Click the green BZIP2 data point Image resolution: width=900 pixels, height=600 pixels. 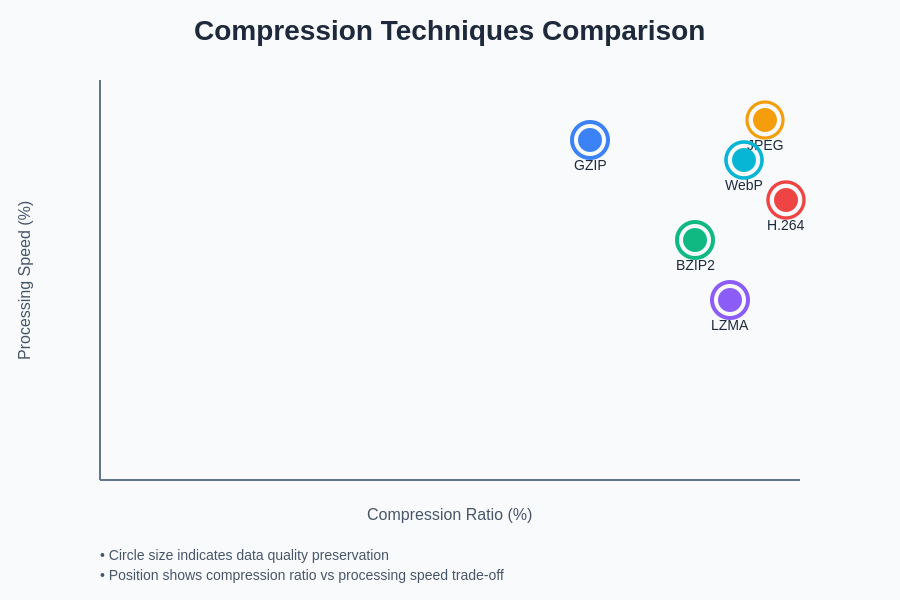[x=695, y=240]
